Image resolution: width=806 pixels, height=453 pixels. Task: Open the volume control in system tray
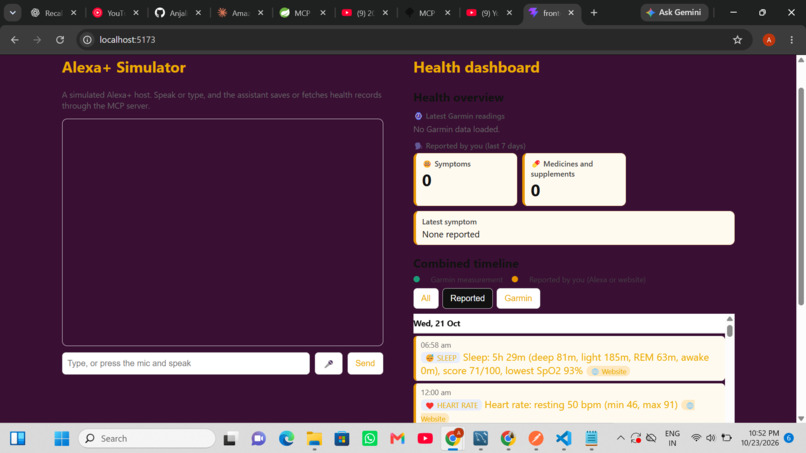point(711,438)
